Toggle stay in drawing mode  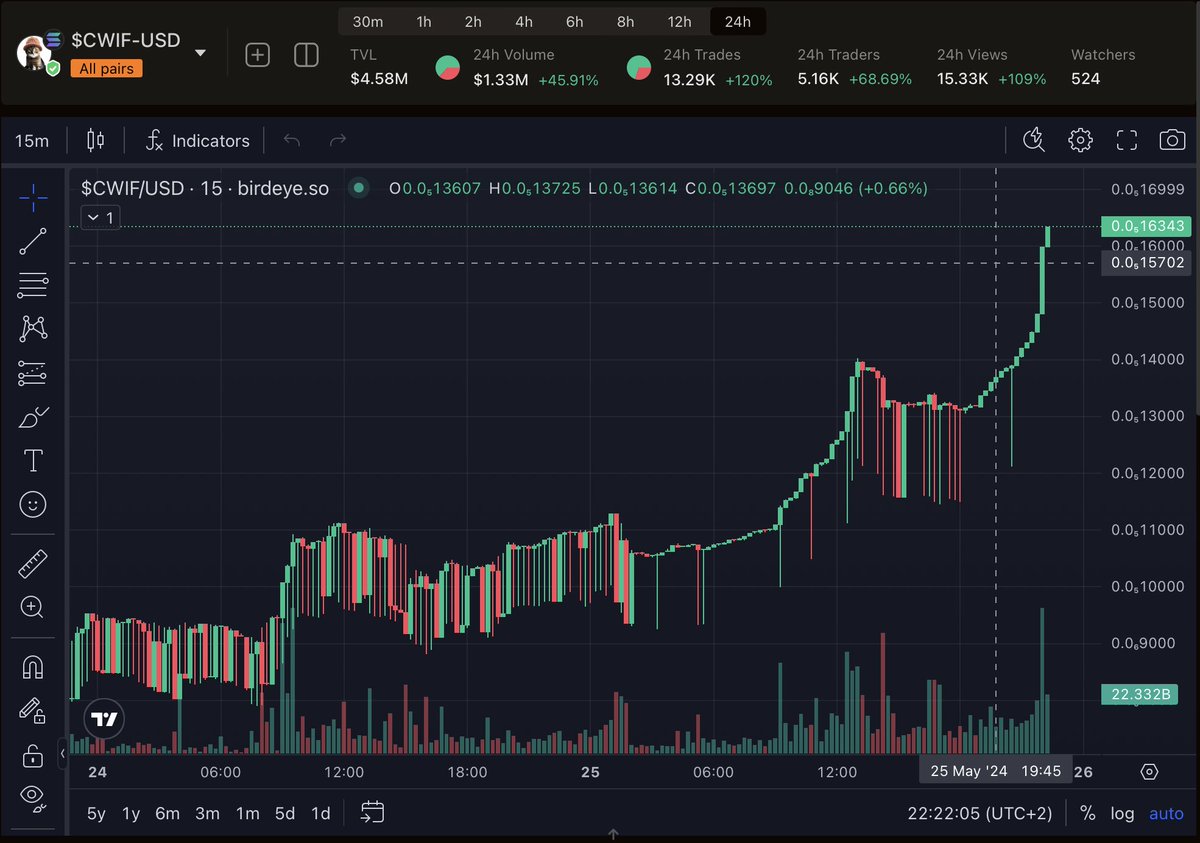coord(33,710)
